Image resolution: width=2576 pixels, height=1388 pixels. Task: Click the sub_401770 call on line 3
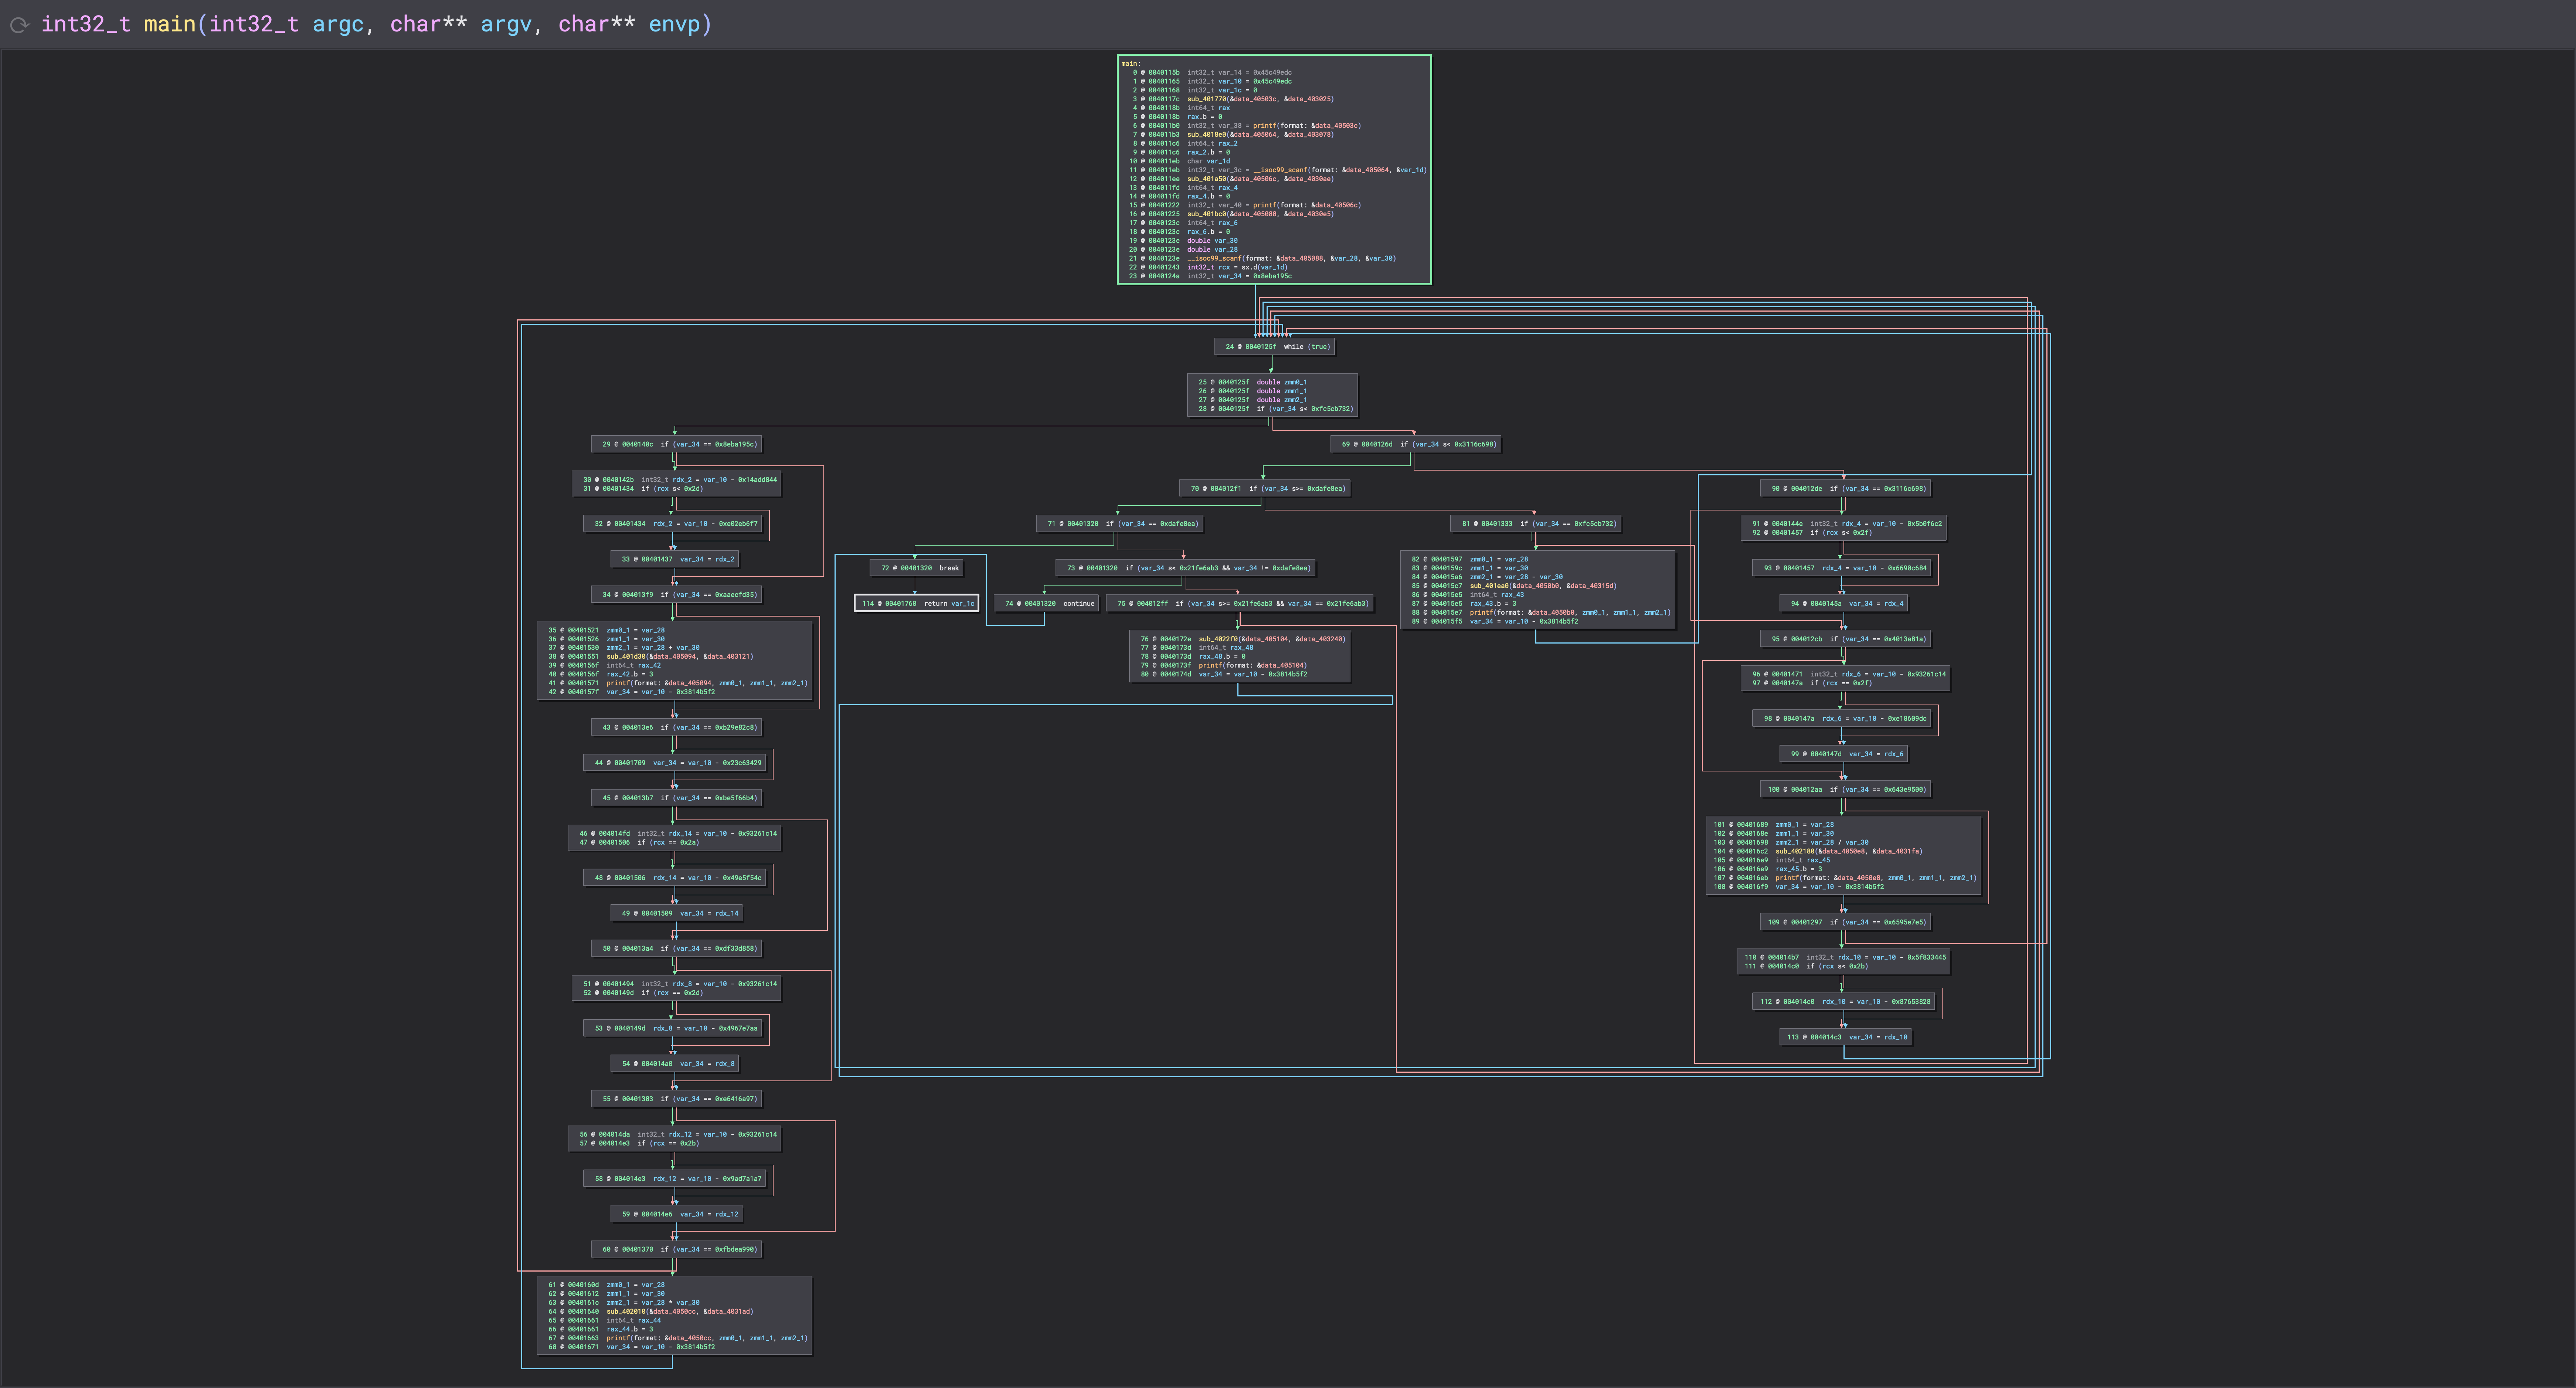pos(1207,99)
